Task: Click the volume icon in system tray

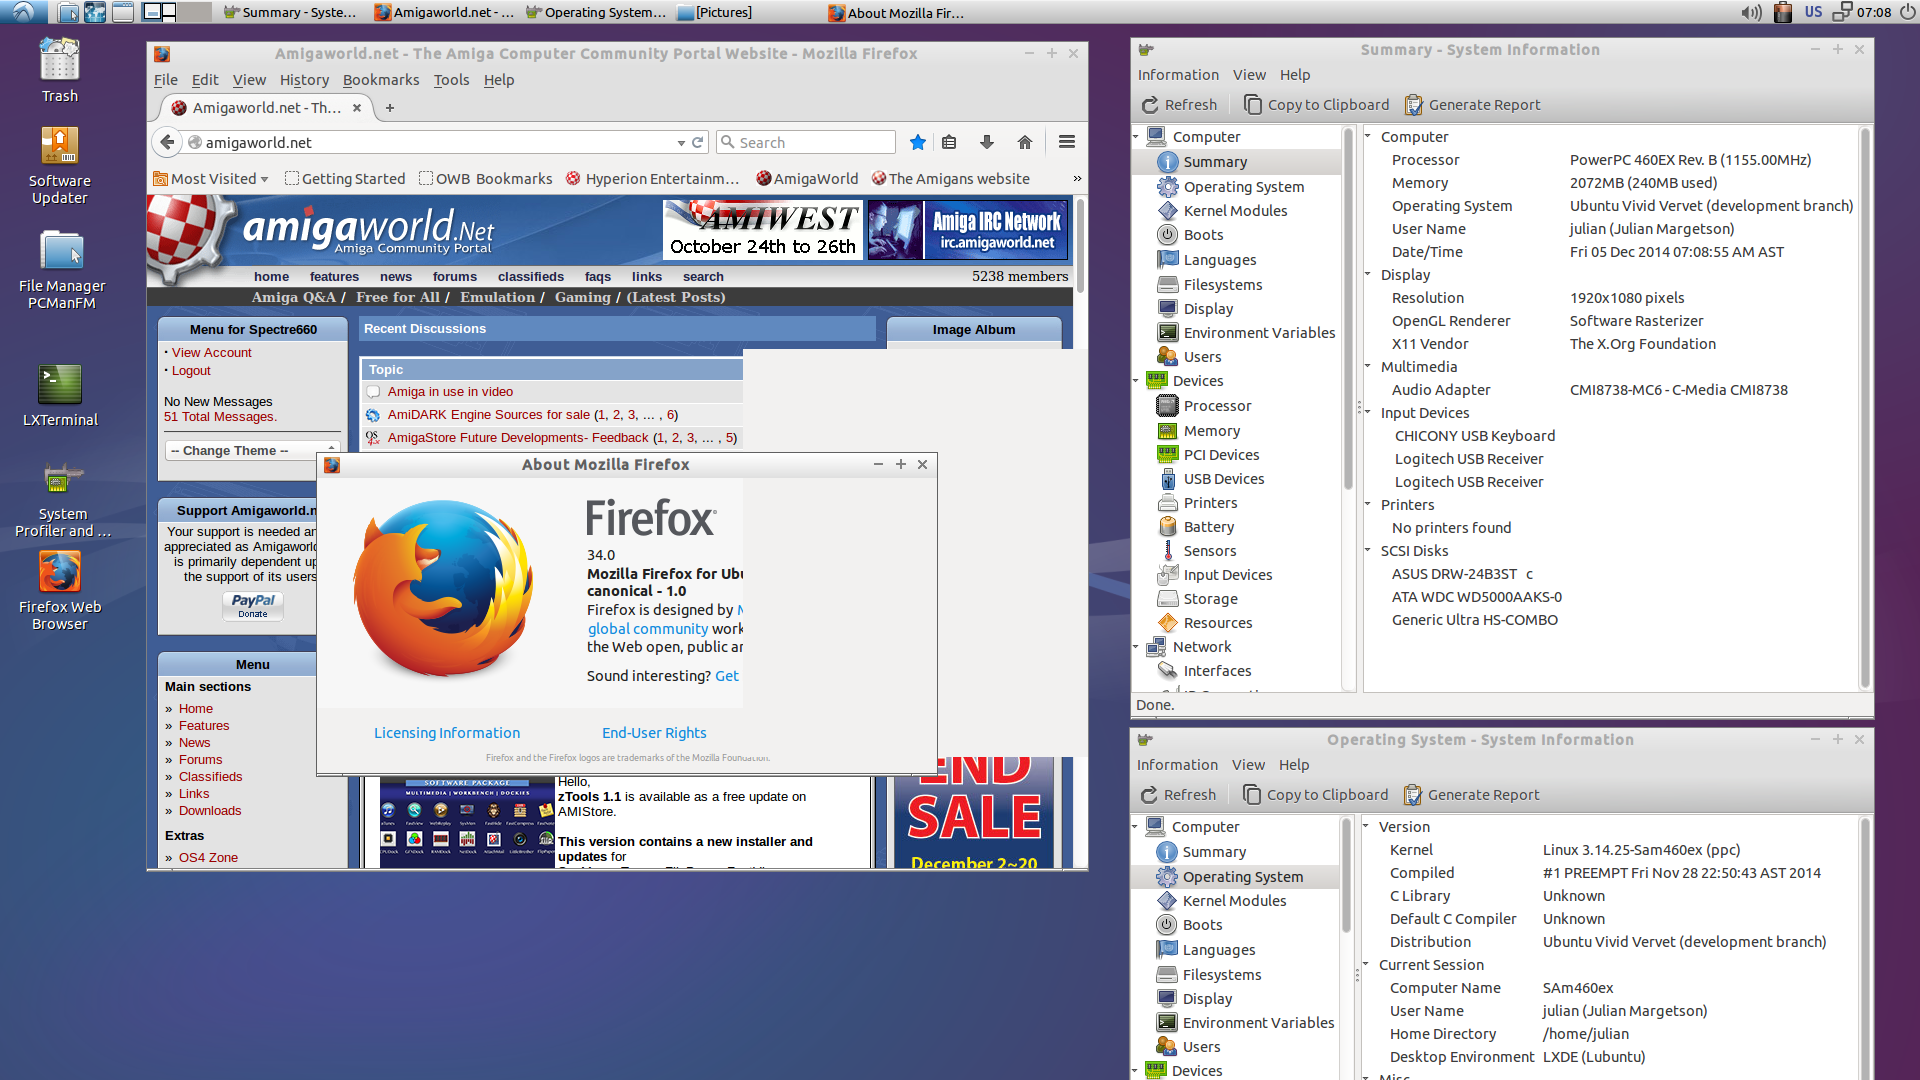Action: [x=1750, y=12]
